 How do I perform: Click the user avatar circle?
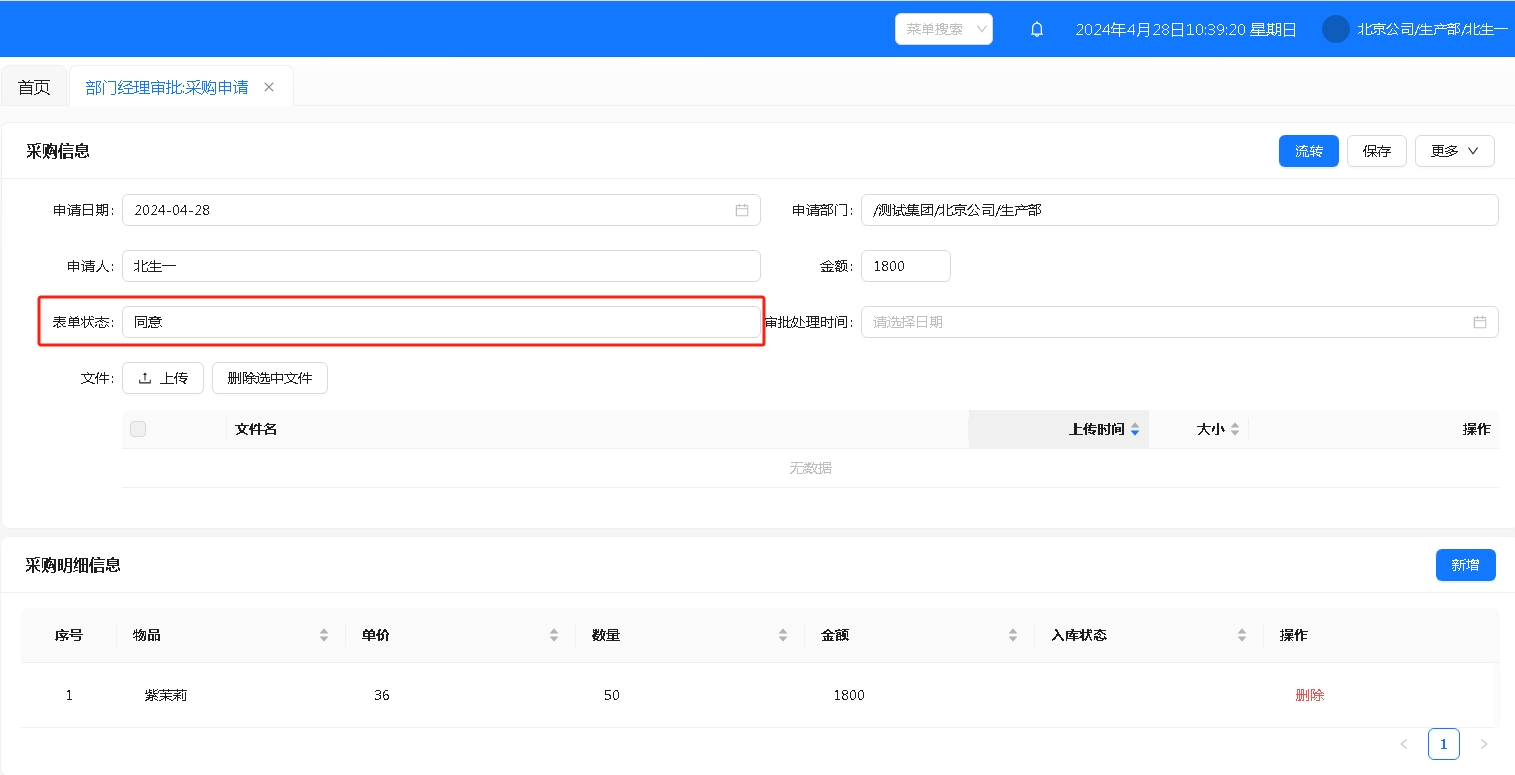1335,29
